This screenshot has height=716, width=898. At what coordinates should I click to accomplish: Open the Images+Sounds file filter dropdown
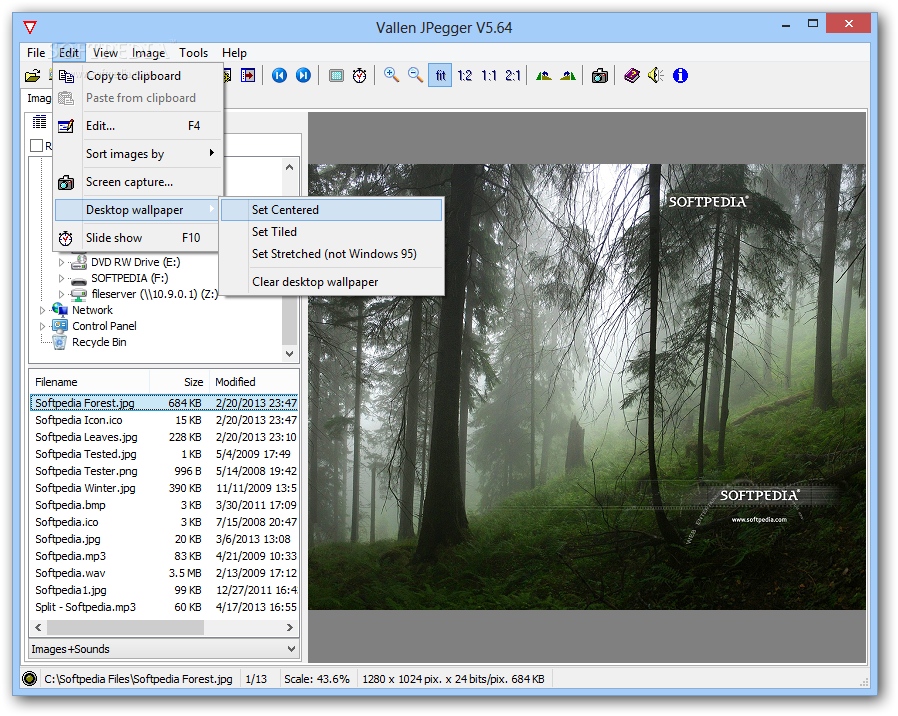coord(291,649)
